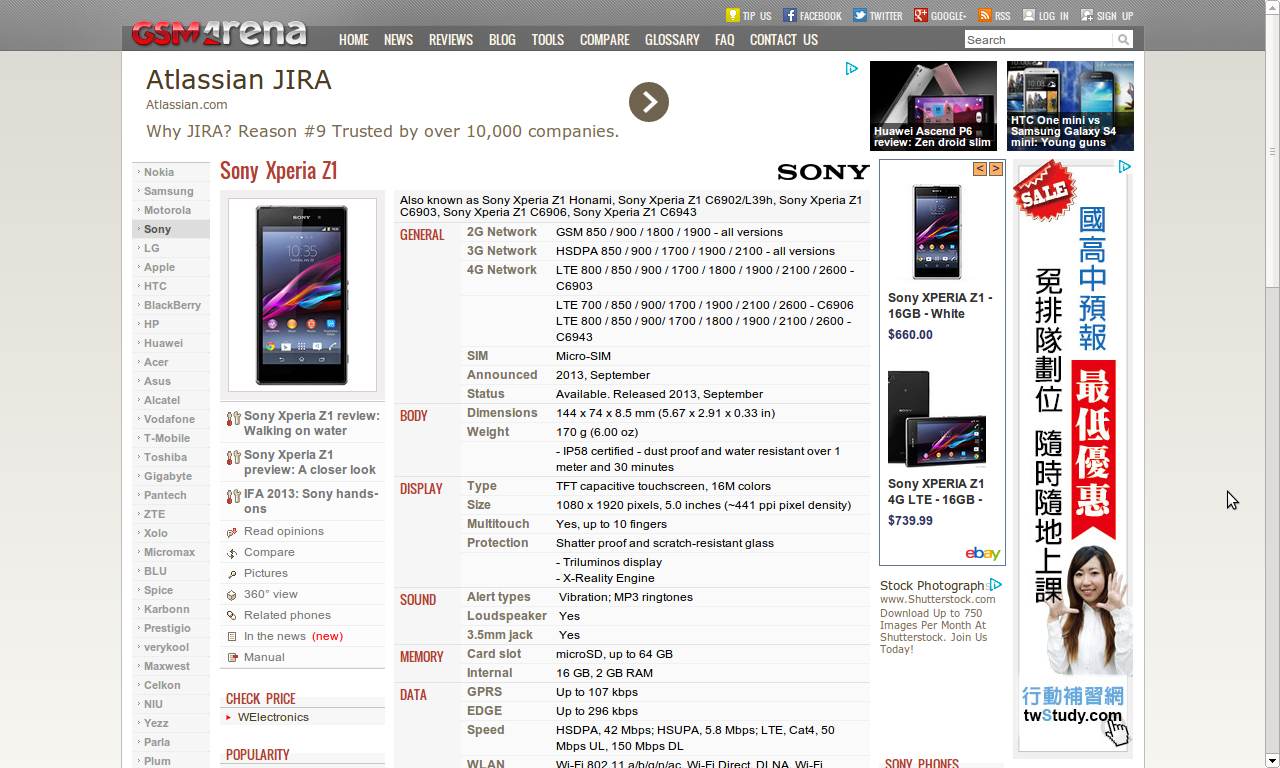1280x768 pixels.
Task: Select HTC in brand list
Action: 155,286
